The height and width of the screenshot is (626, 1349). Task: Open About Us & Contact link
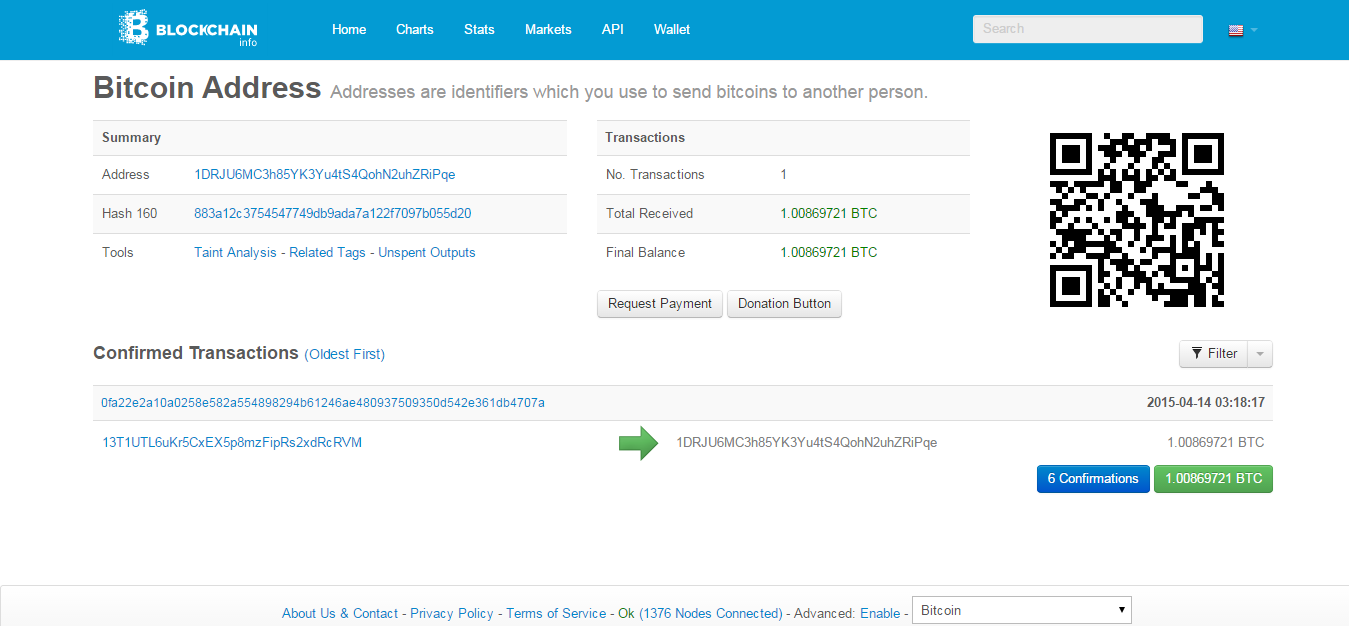[x=340, y=613]
